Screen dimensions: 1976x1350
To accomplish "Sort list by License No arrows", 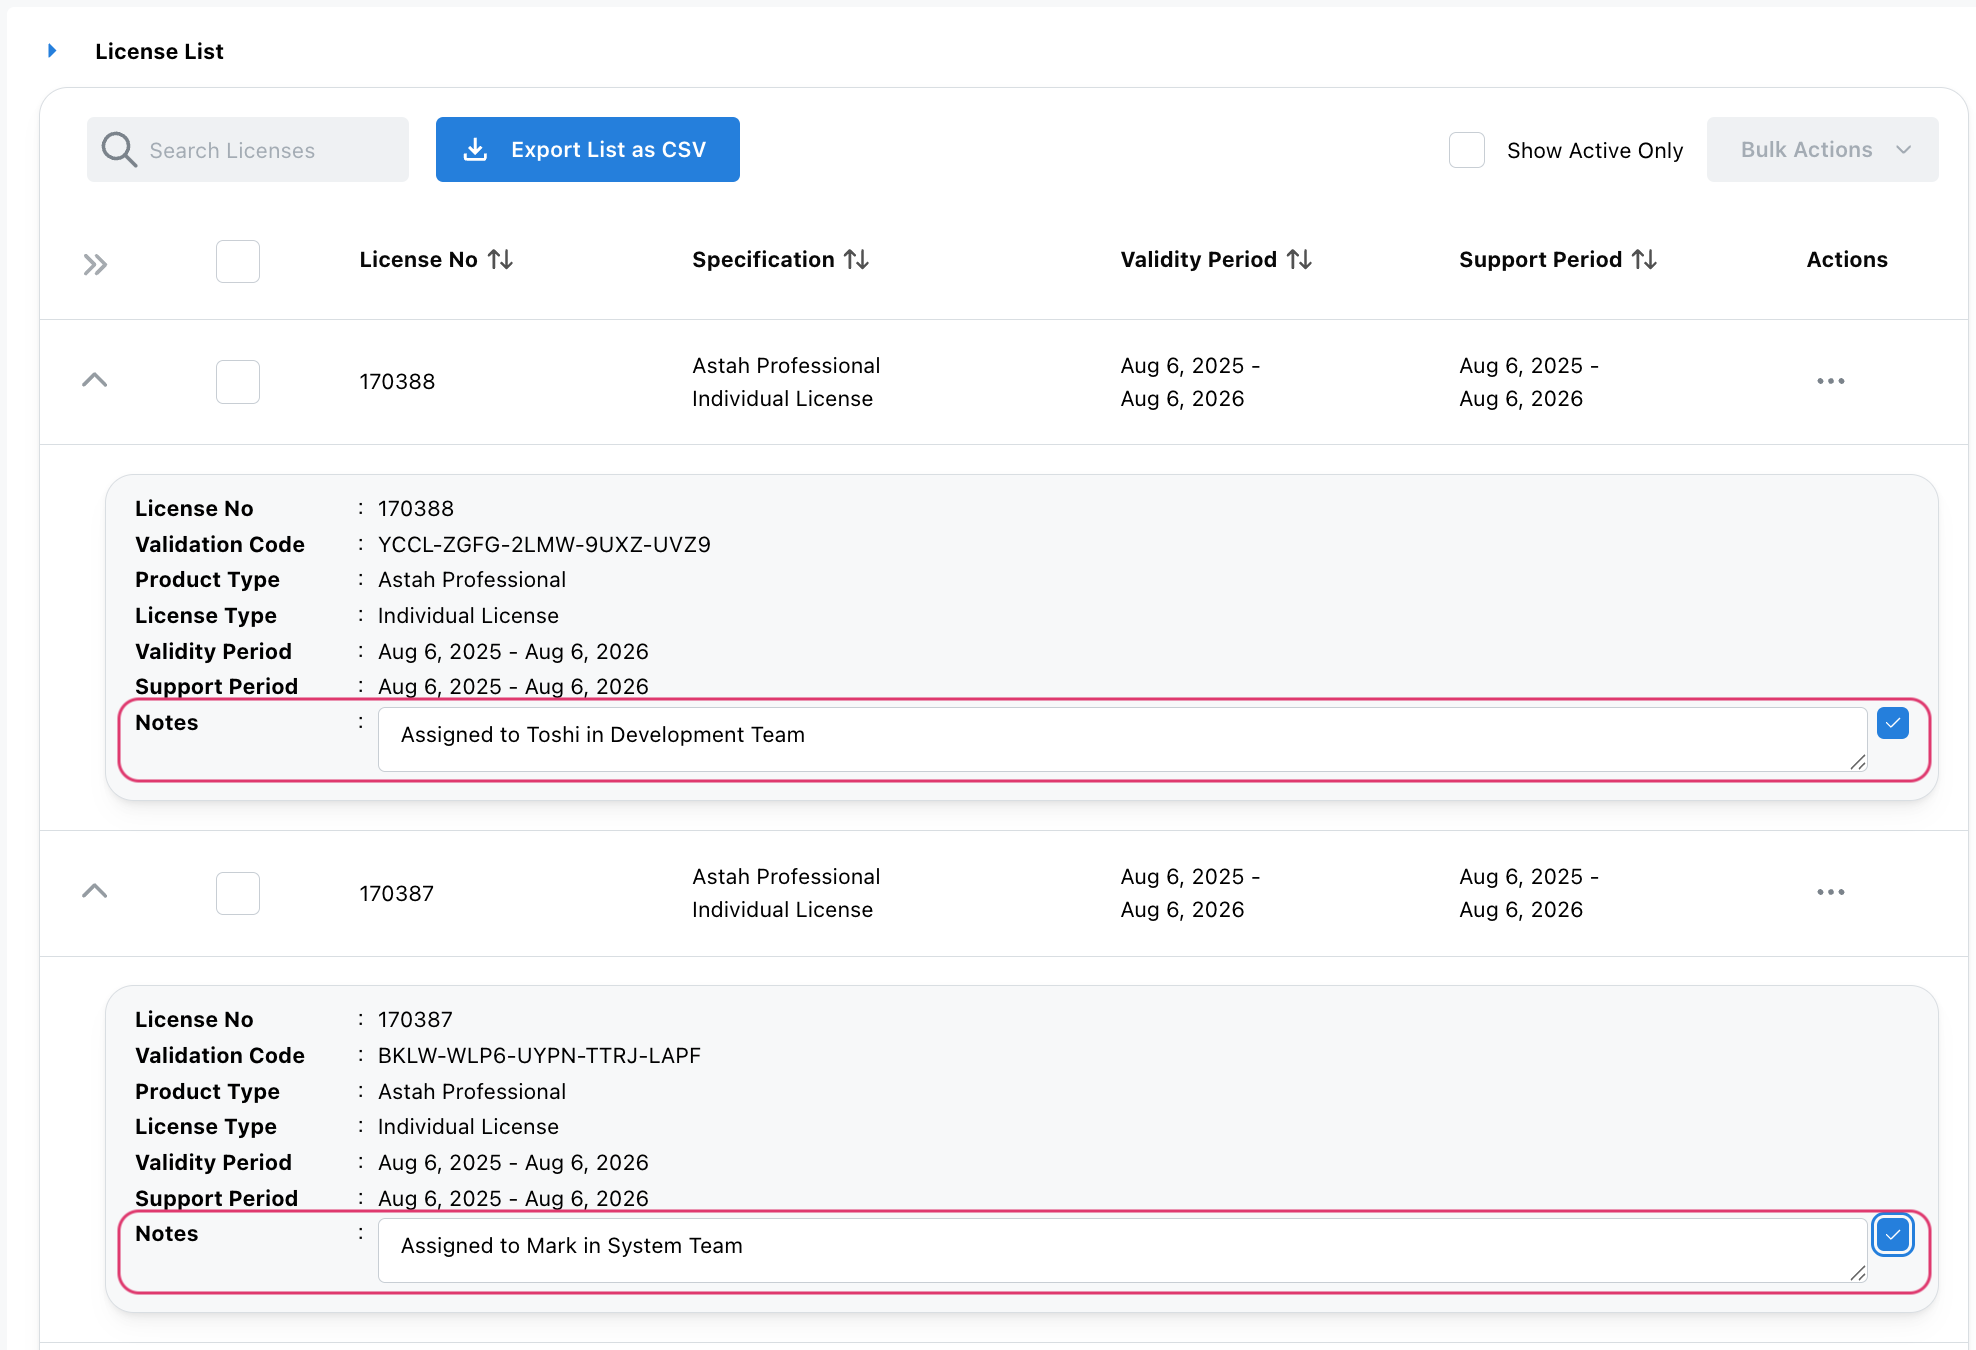I will (500, 260).
